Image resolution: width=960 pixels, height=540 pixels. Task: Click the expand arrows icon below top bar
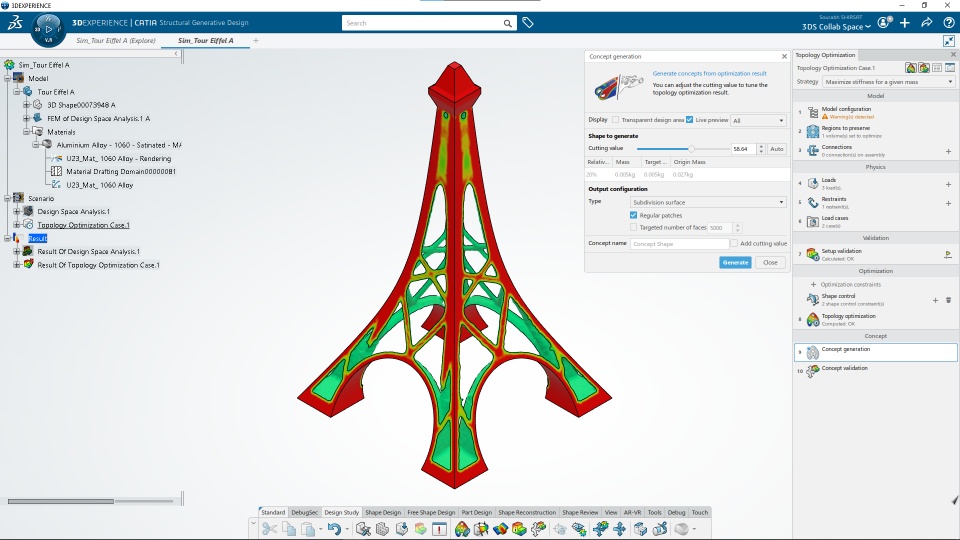tap(948, 41)
